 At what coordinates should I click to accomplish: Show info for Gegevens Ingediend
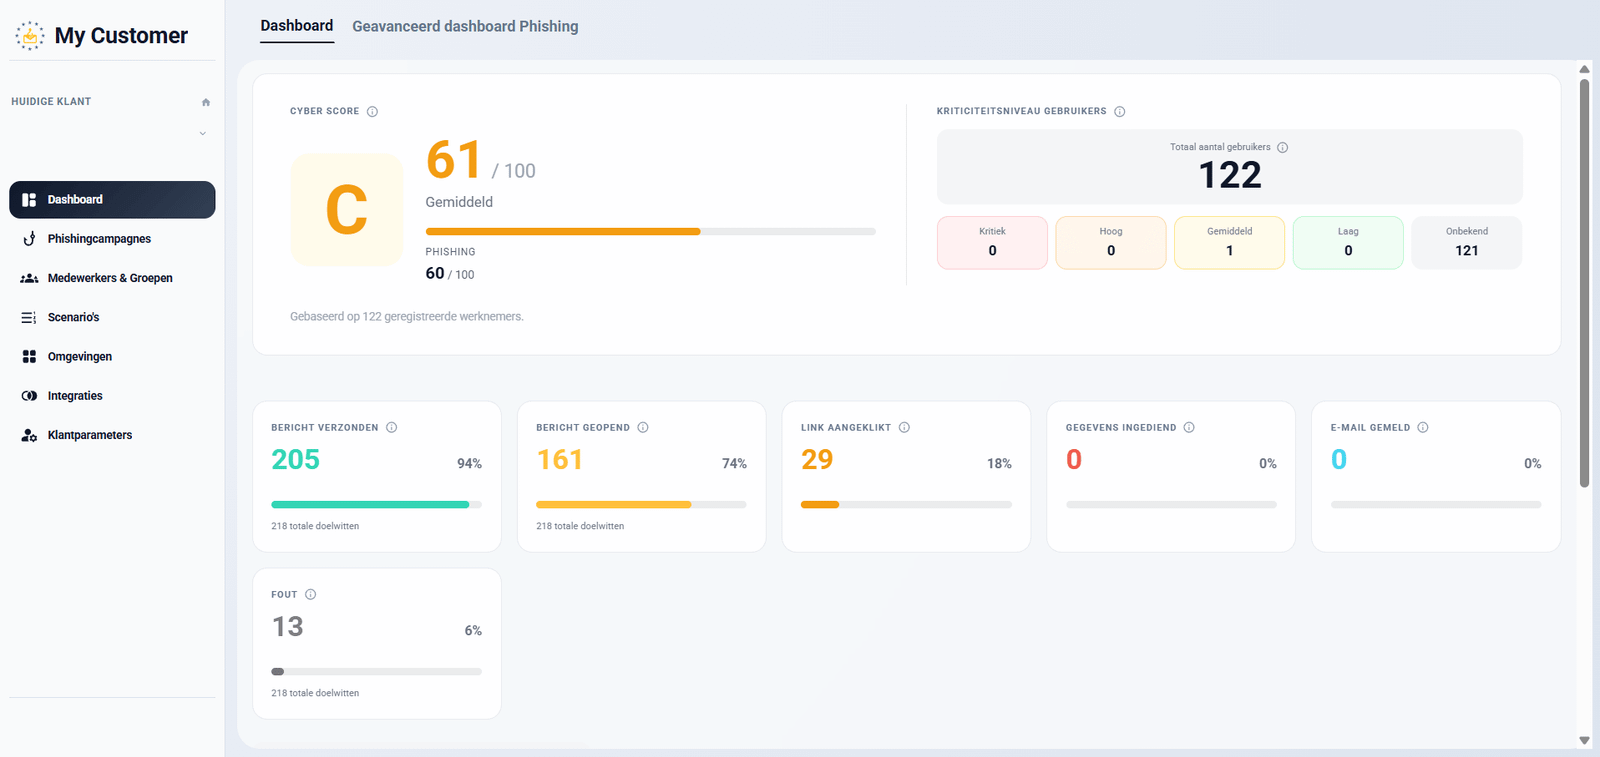(1189, 428)
